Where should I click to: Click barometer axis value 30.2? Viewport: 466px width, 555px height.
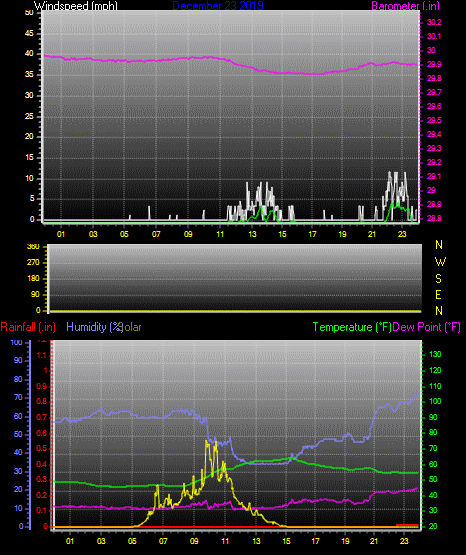coord(434,22)
